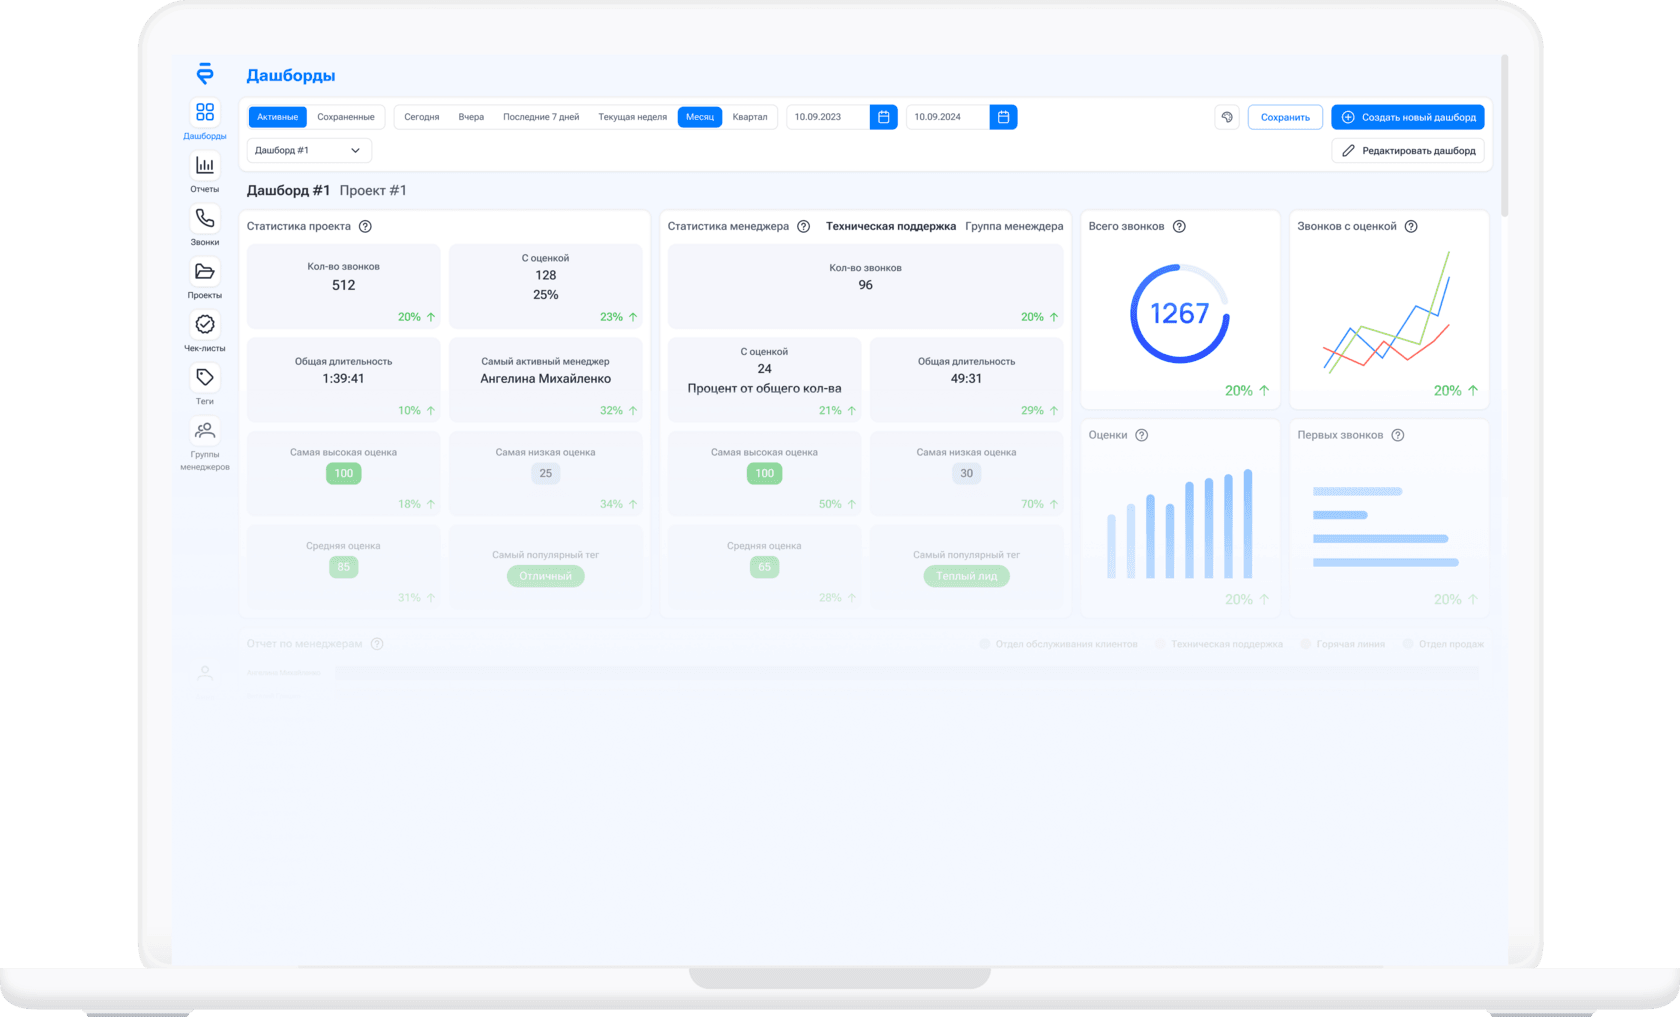Click the Сохранить button
Image resolution: width=1680 pixels, height=1017 pixels.
coord(1285,117)
